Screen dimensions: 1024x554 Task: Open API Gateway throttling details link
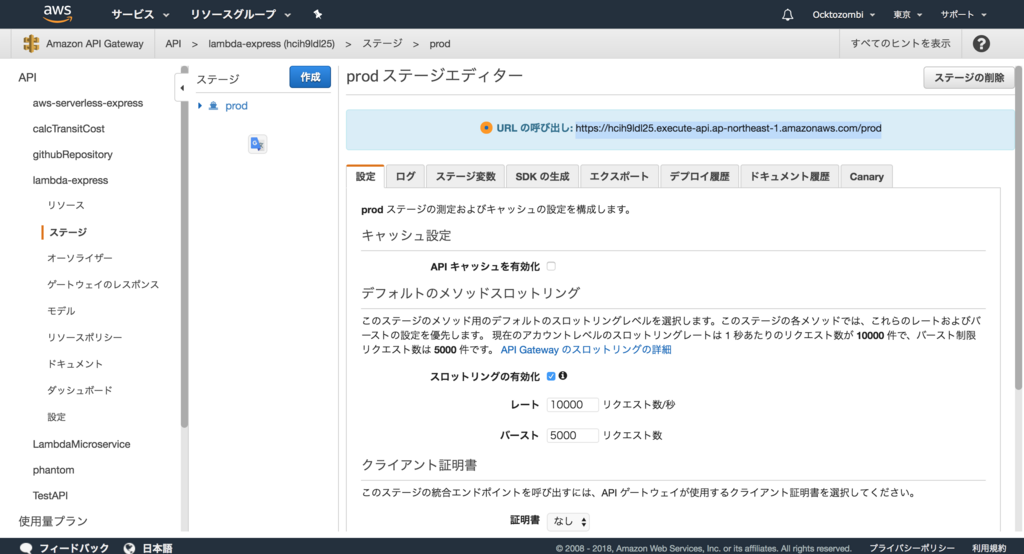point(586,350)
